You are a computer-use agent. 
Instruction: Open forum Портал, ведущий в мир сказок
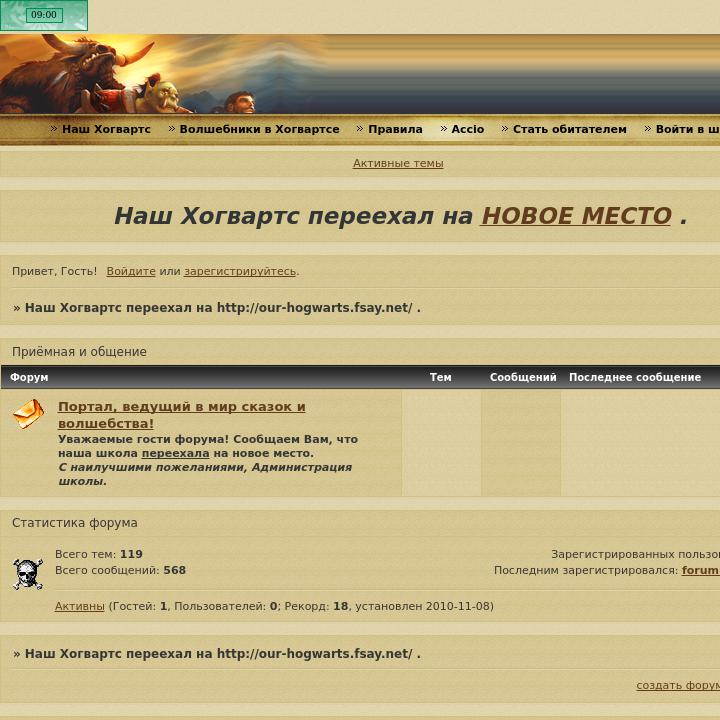[181, 415]
